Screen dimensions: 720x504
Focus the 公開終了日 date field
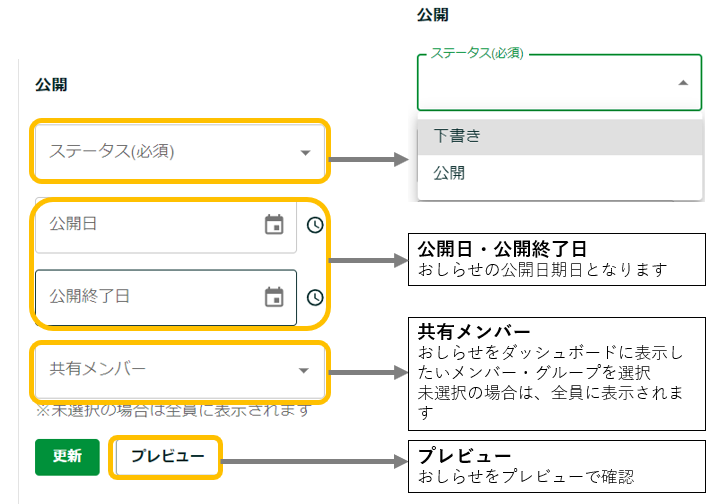pyautogui.click(x=140, y=297)
